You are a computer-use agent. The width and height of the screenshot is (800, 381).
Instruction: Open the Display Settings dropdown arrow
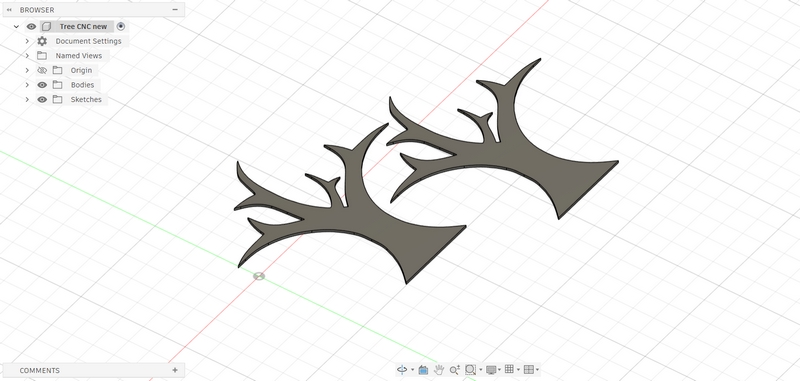point(499,370)
